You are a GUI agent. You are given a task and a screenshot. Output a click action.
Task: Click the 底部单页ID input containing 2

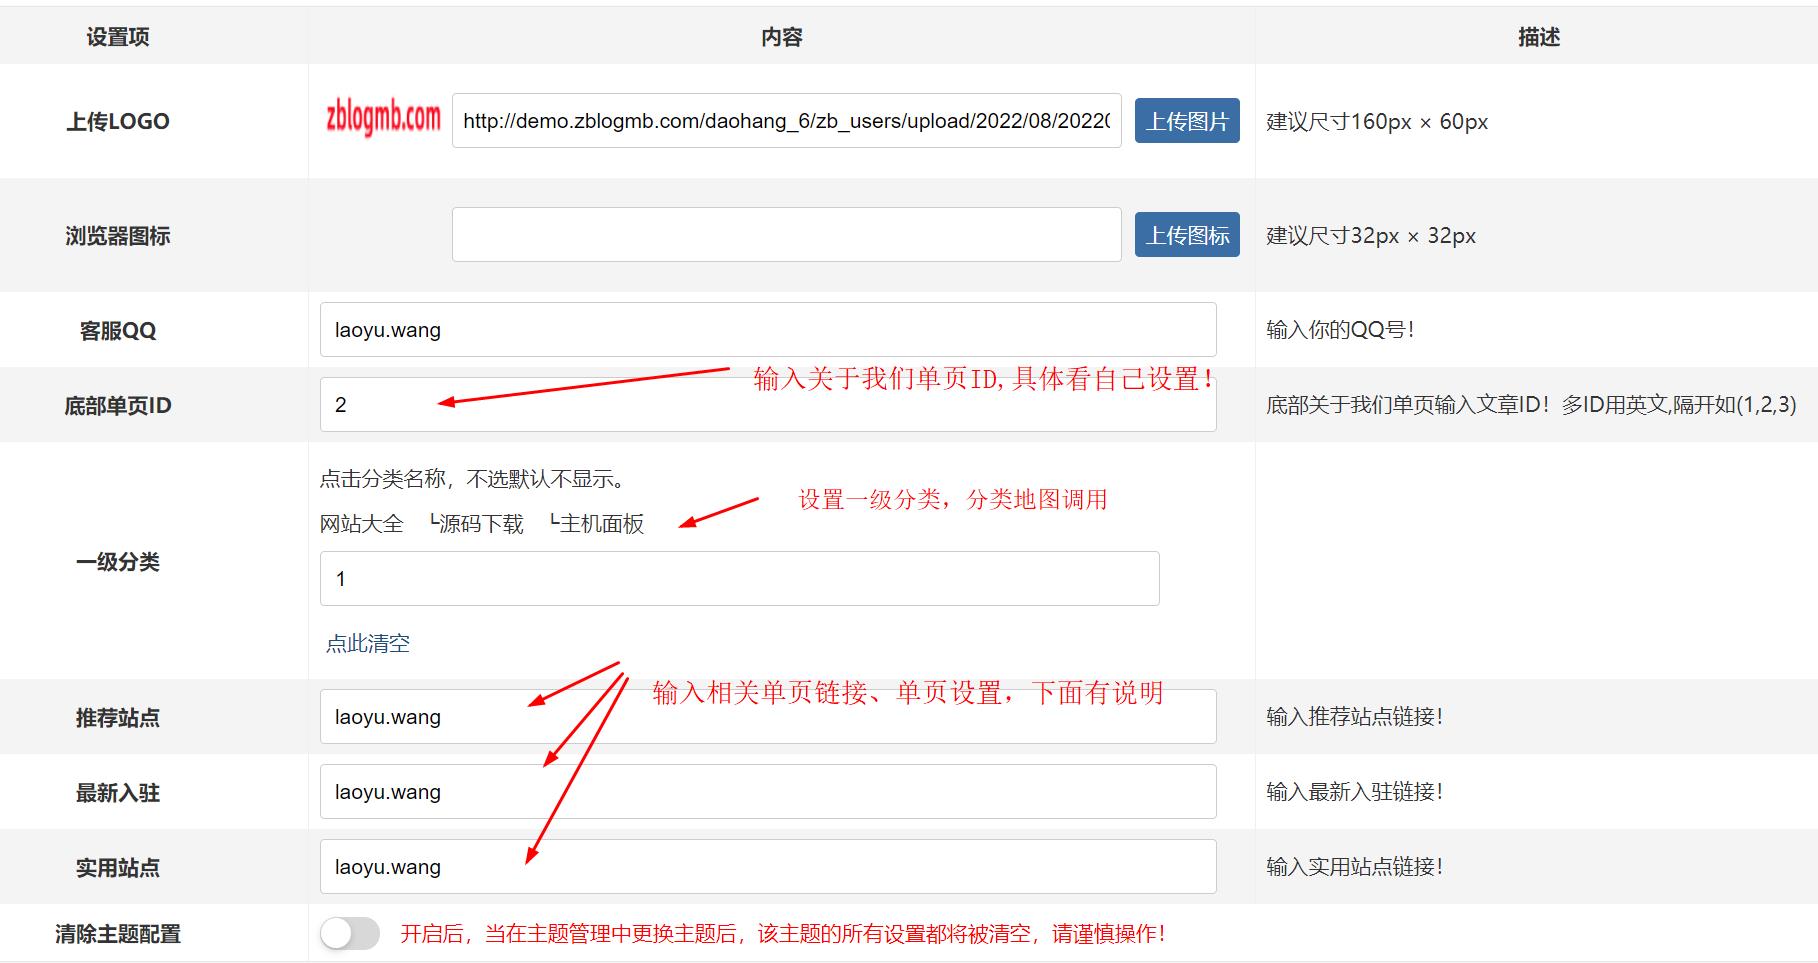point(768,404)
